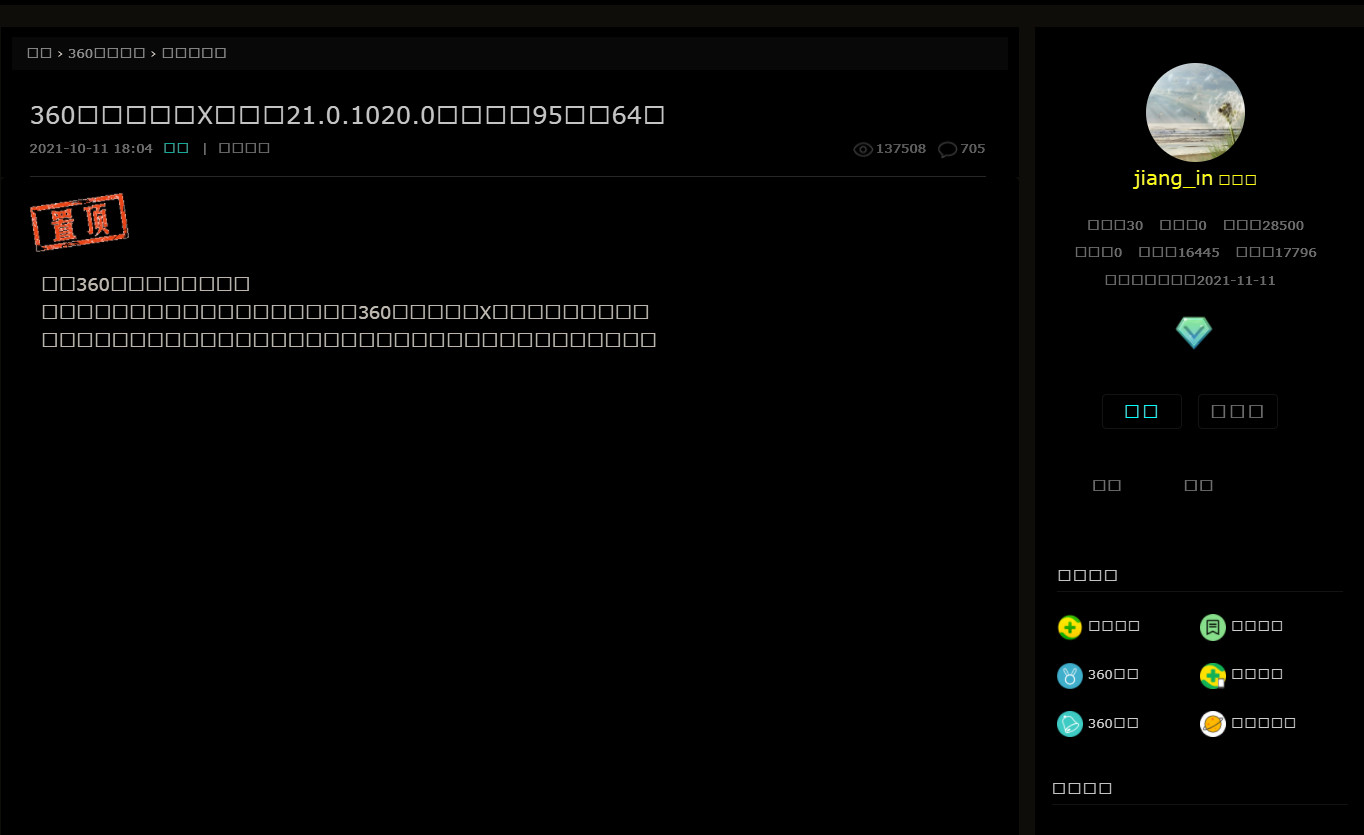Open jiang_in's round avatar picture

1195,112
